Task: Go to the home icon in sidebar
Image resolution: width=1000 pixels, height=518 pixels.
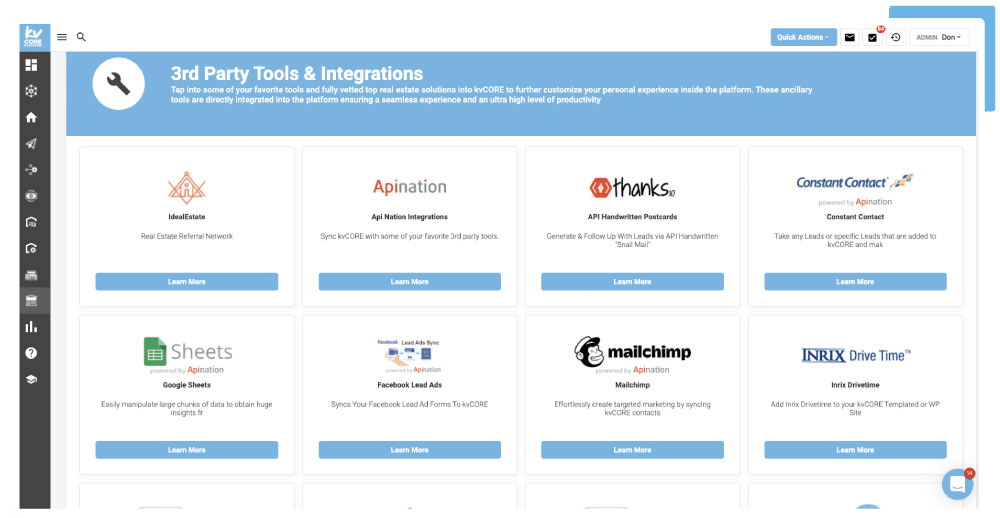Action: (x=31, y=117)
